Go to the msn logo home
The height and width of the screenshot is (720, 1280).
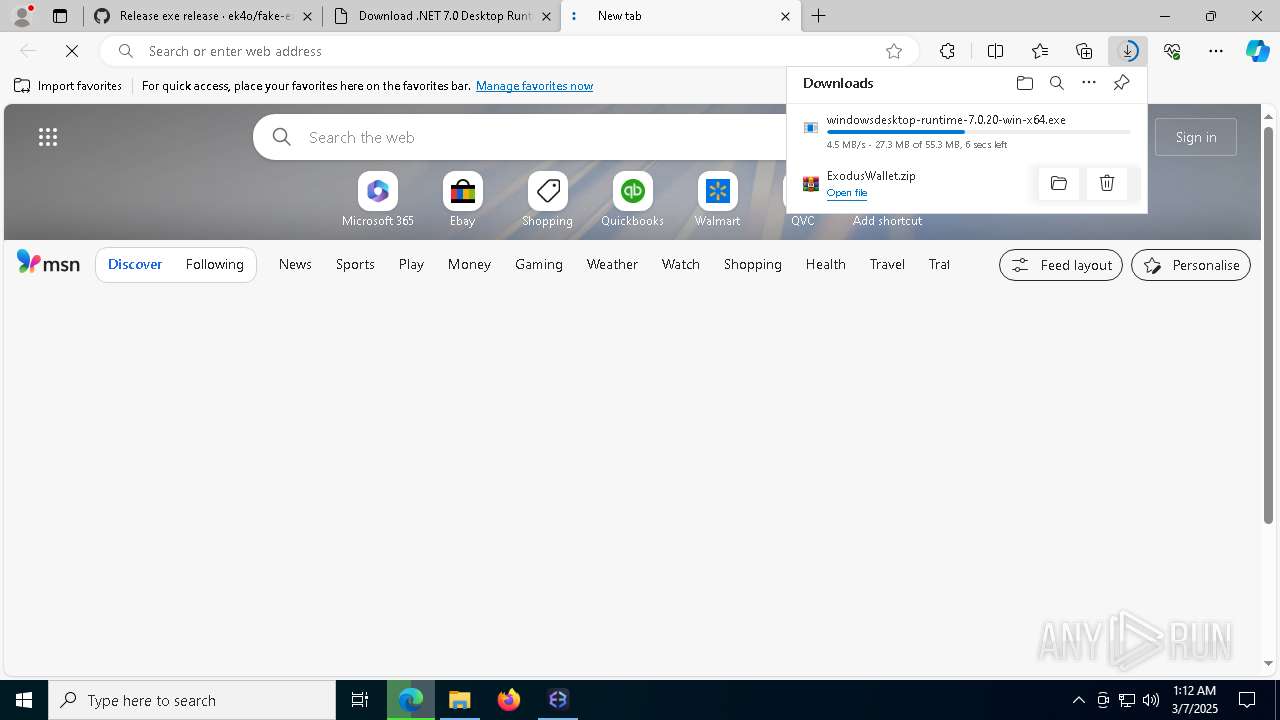click(x=48, y=263)
